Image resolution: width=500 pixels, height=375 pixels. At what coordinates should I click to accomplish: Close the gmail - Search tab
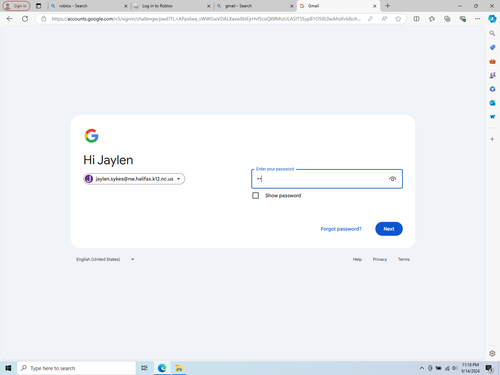pyautogui.click(x=292, y=6)
